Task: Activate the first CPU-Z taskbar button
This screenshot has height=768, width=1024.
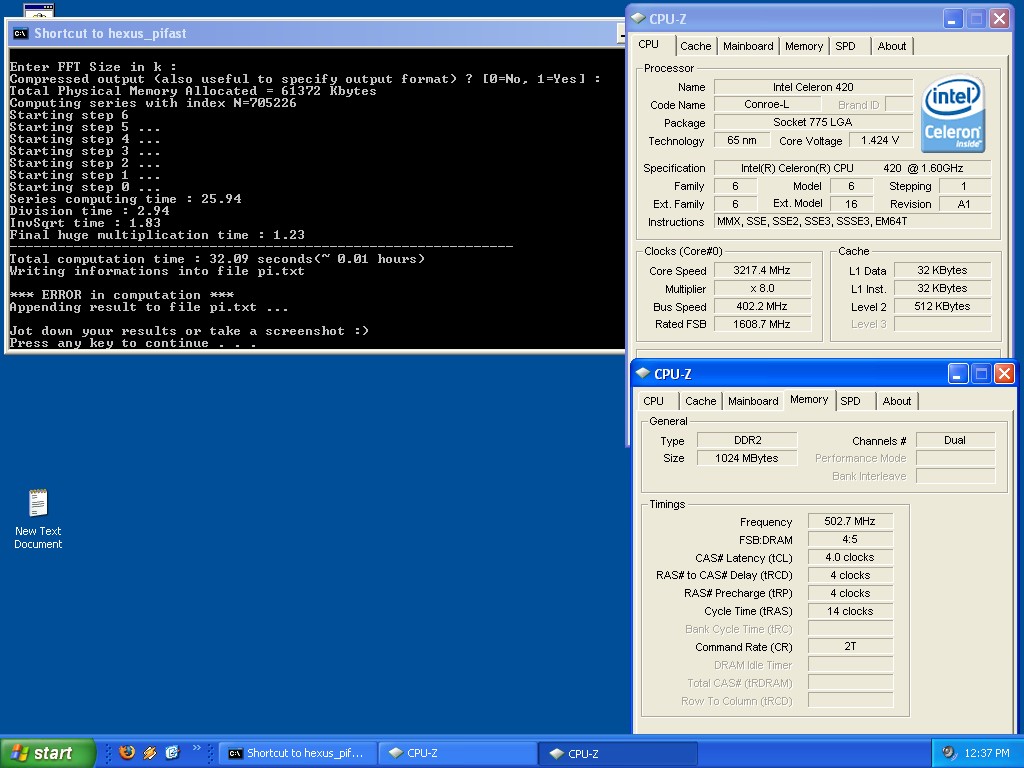Action: [457, 753]
